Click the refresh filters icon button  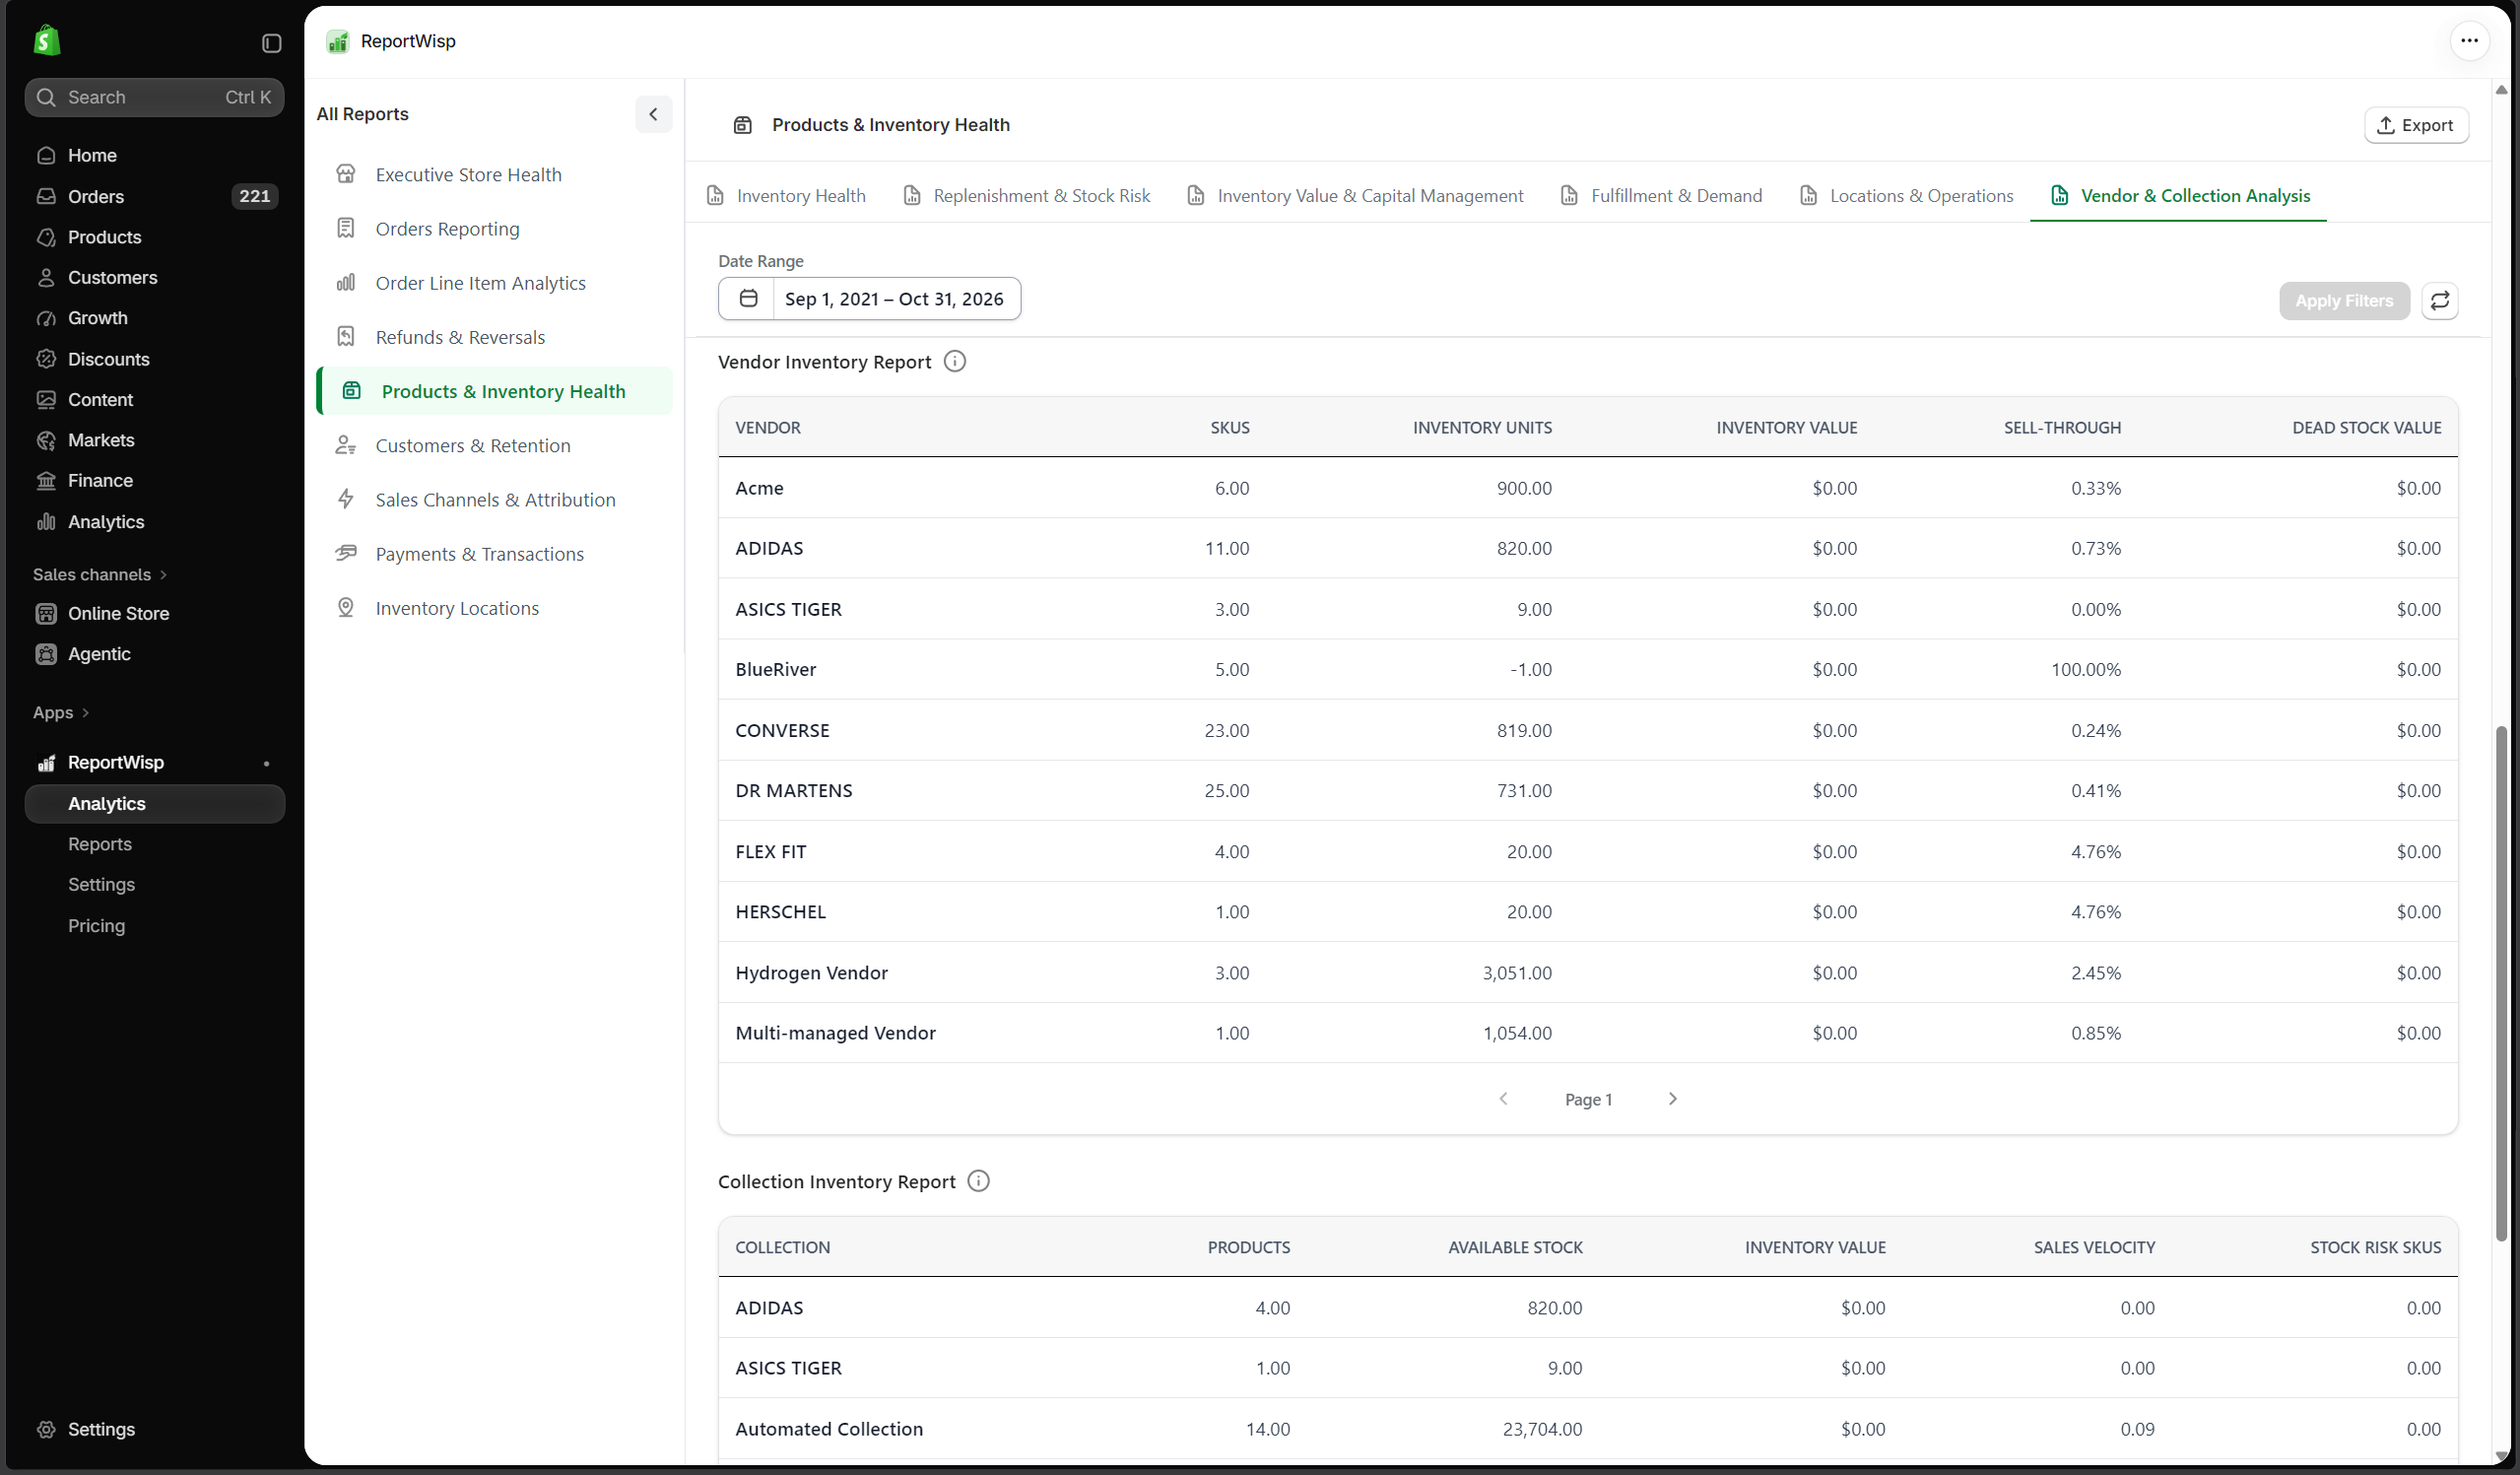2439,301
